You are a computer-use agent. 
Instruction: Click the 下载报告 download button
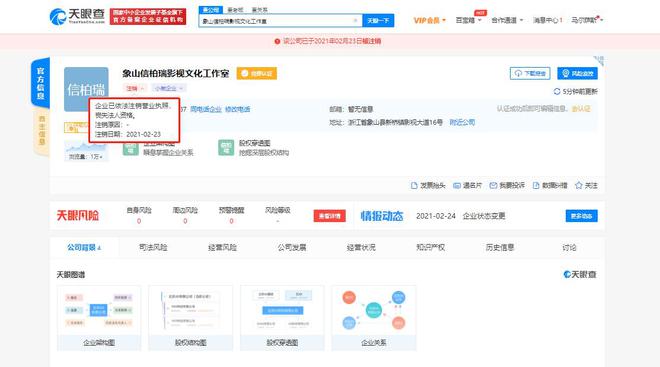(x=530, y=73)
